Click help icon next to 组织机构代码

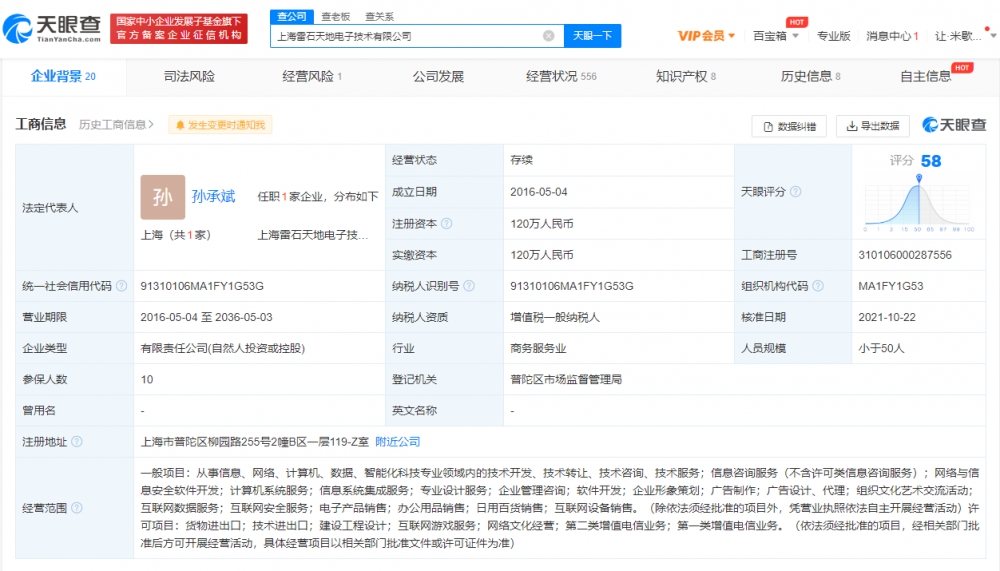[x=818, y=286]
